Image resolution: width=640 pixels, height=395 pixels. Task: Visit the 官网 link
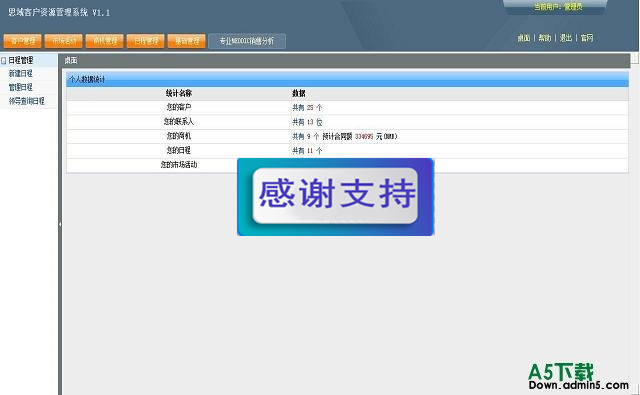[x=587, y=38]
